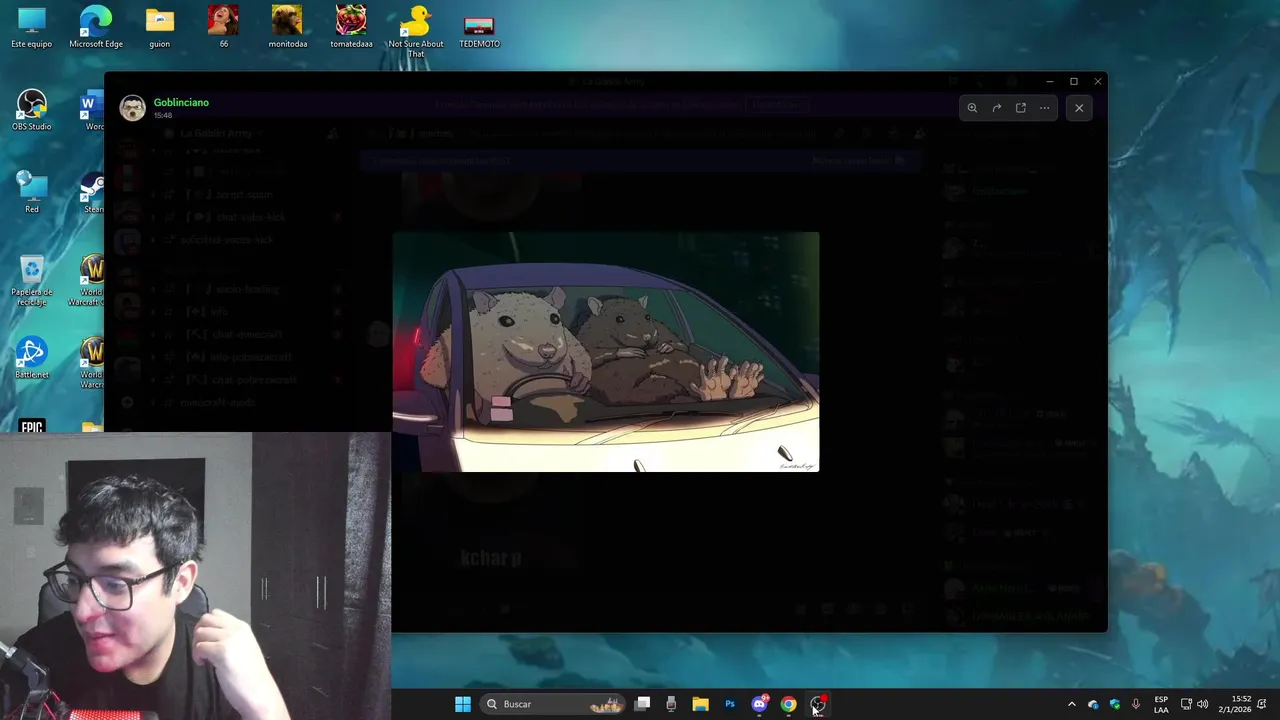Open Photoshop from the taskbar
Screen dimensions: 1280x720
tap(730, 704)
